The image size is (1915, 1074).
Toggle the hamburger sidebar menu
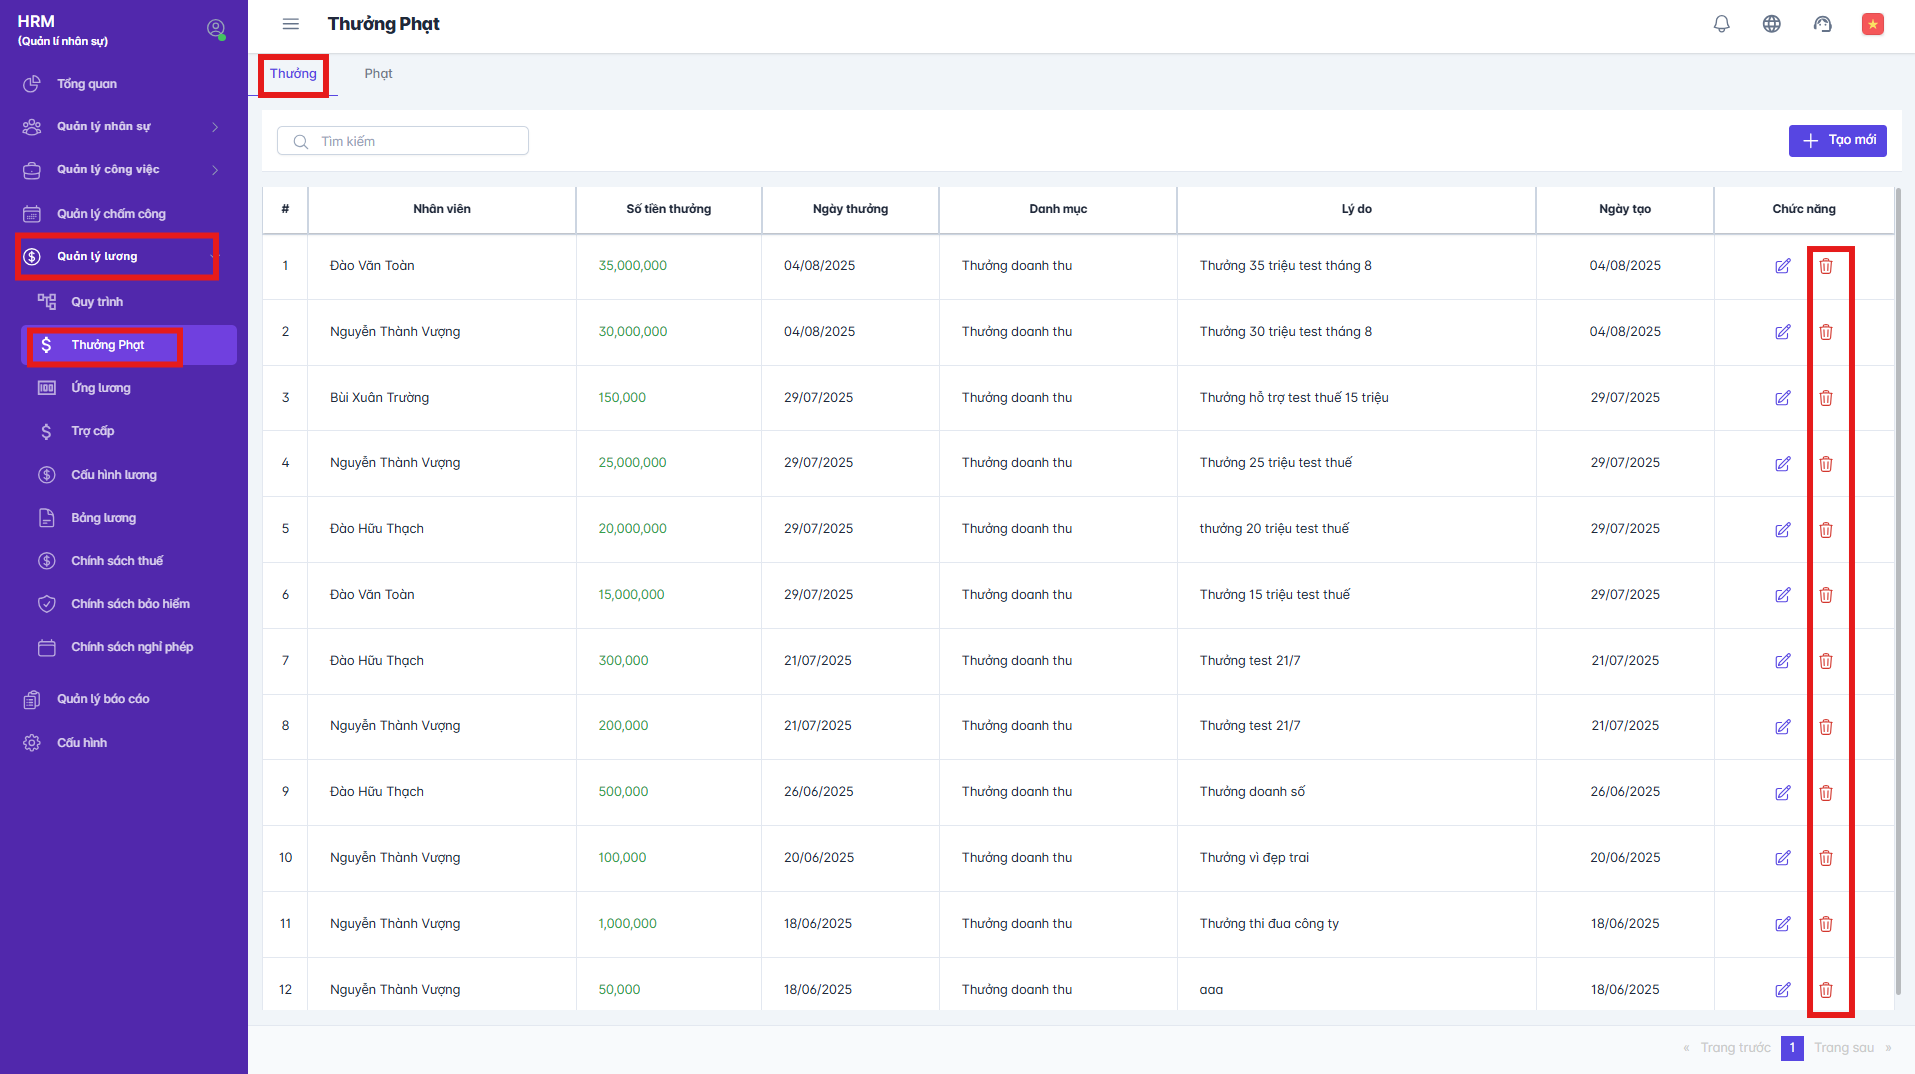[x=291, y=24]
